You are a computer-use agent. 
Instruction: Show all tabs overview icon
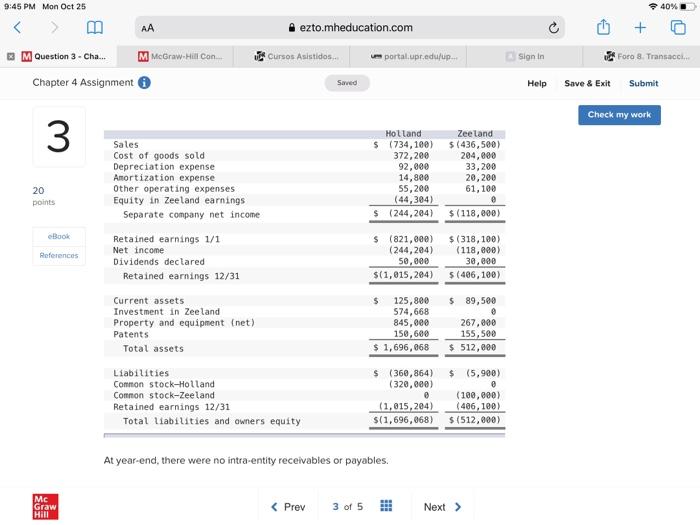coord(678,28)
